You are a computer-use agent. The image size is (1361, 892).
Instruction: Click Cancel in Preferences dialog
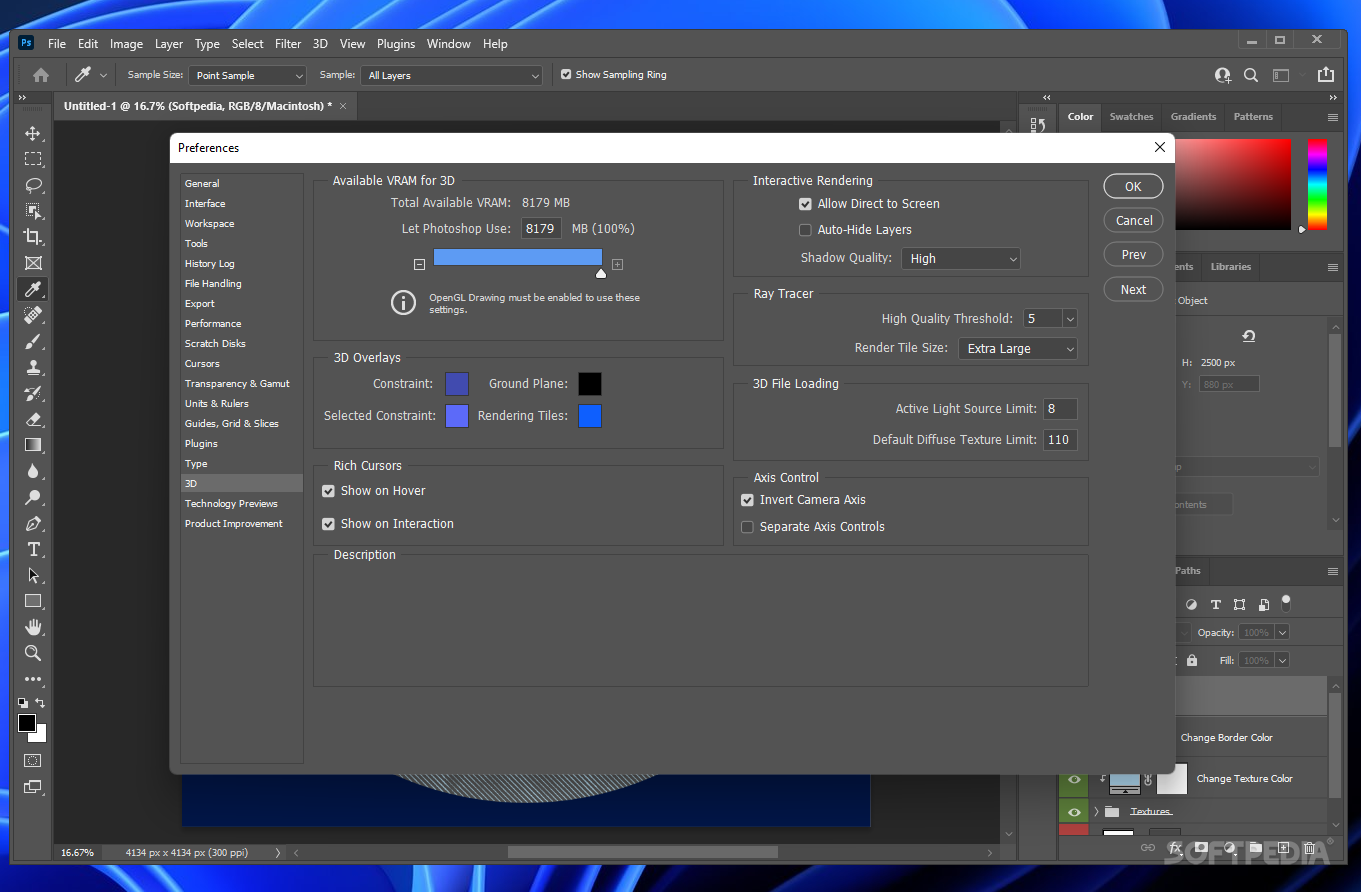(1133, 221)
